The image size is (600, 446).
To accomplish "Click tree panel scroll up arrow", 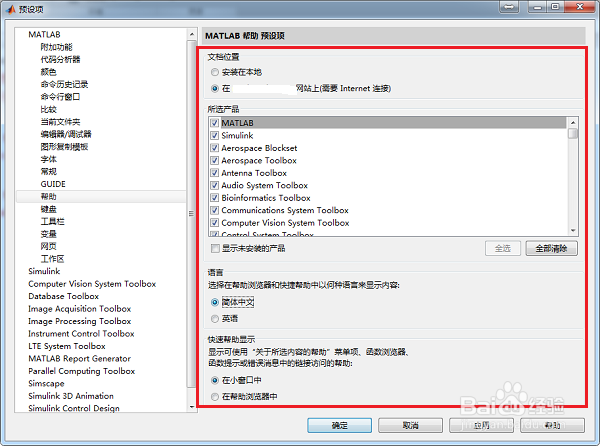I will (192, 34).
